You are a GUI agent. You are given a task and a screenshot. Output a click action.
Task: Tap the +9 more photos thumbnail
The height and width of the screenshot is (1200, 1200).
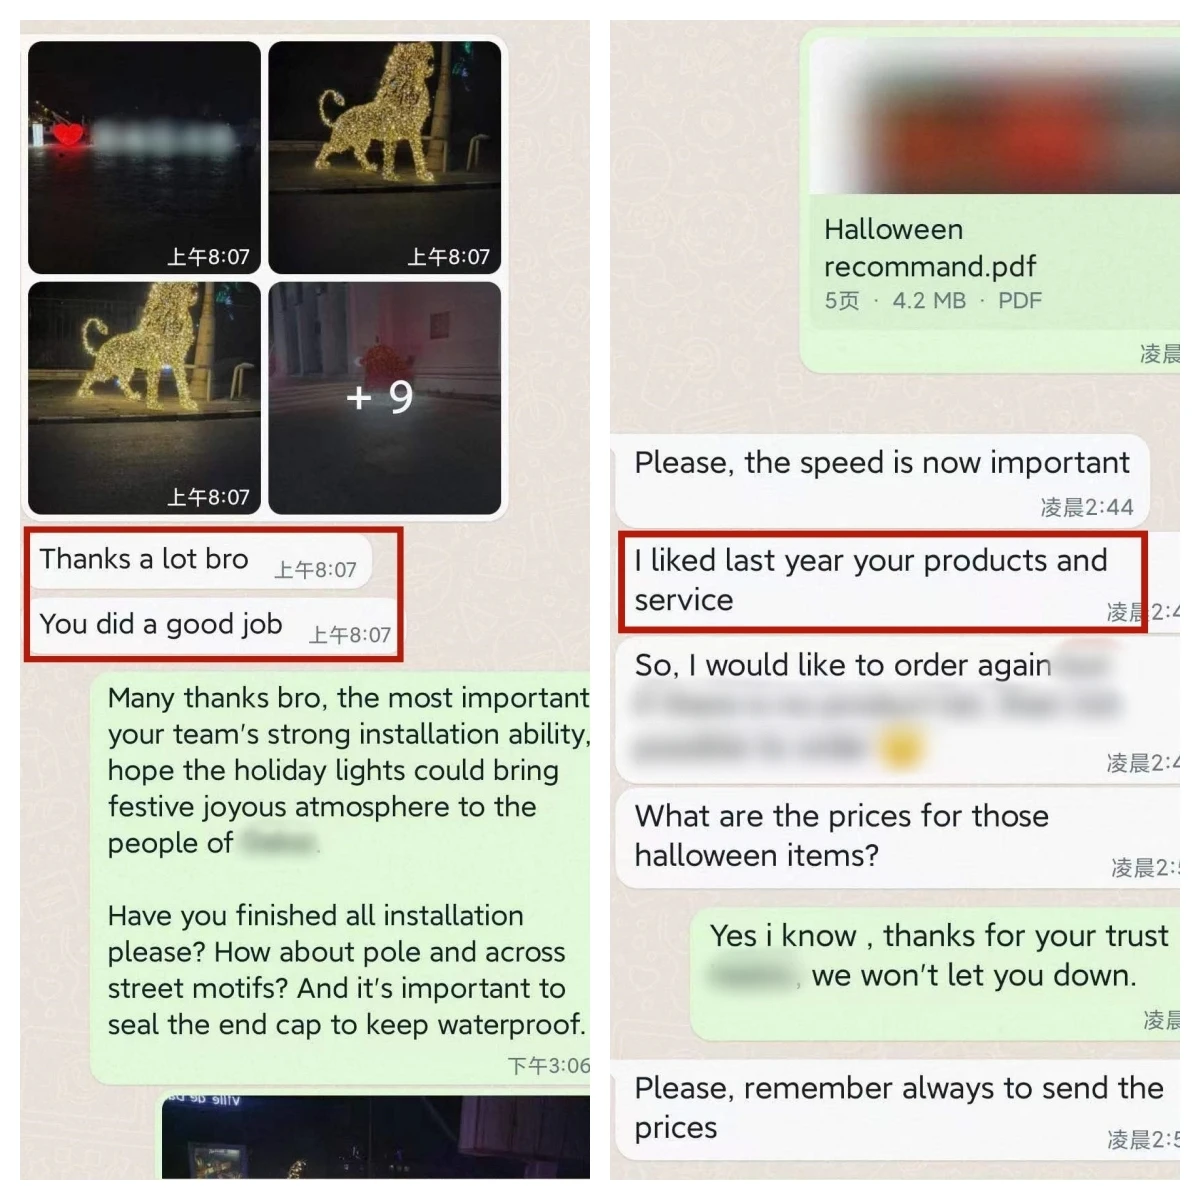(x=385, y=398)
